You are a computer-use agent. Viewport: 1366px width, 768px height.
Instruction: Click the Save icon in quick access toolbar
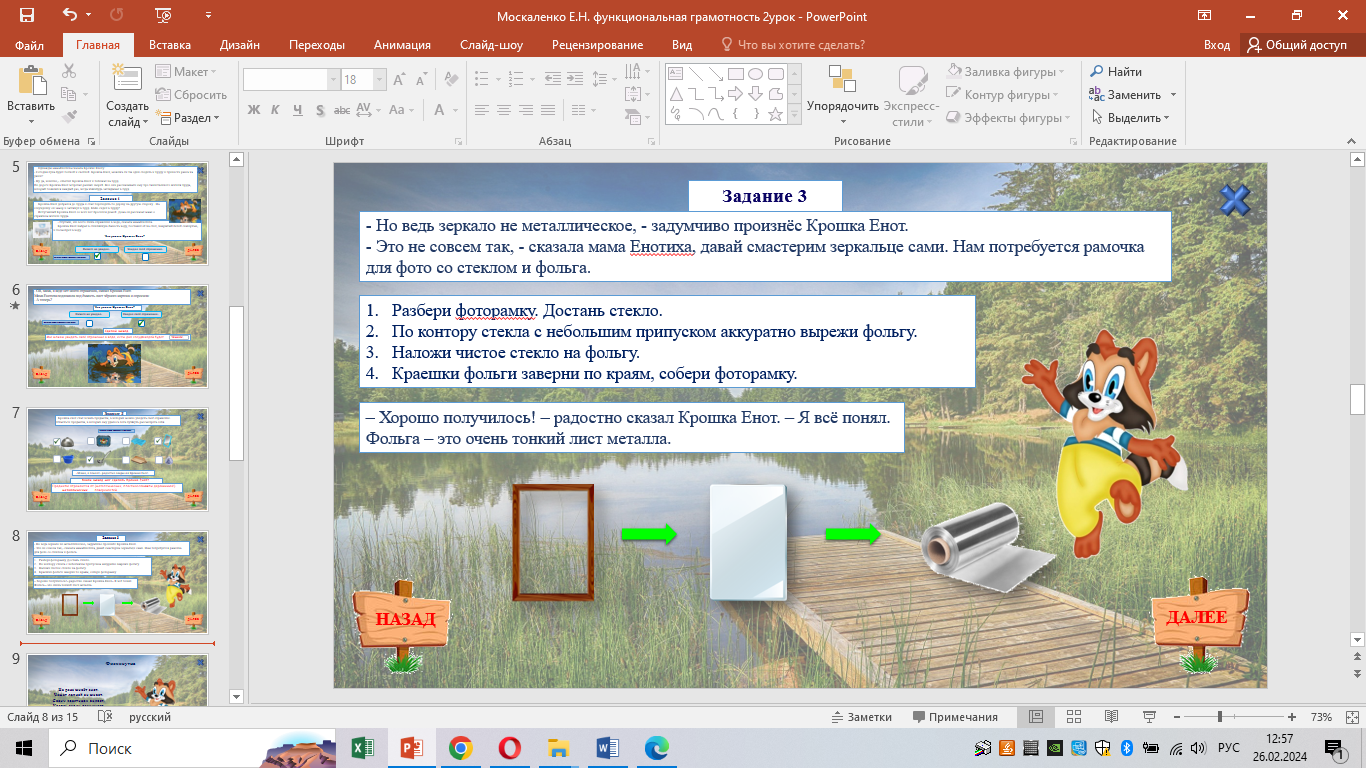[26, 15]
